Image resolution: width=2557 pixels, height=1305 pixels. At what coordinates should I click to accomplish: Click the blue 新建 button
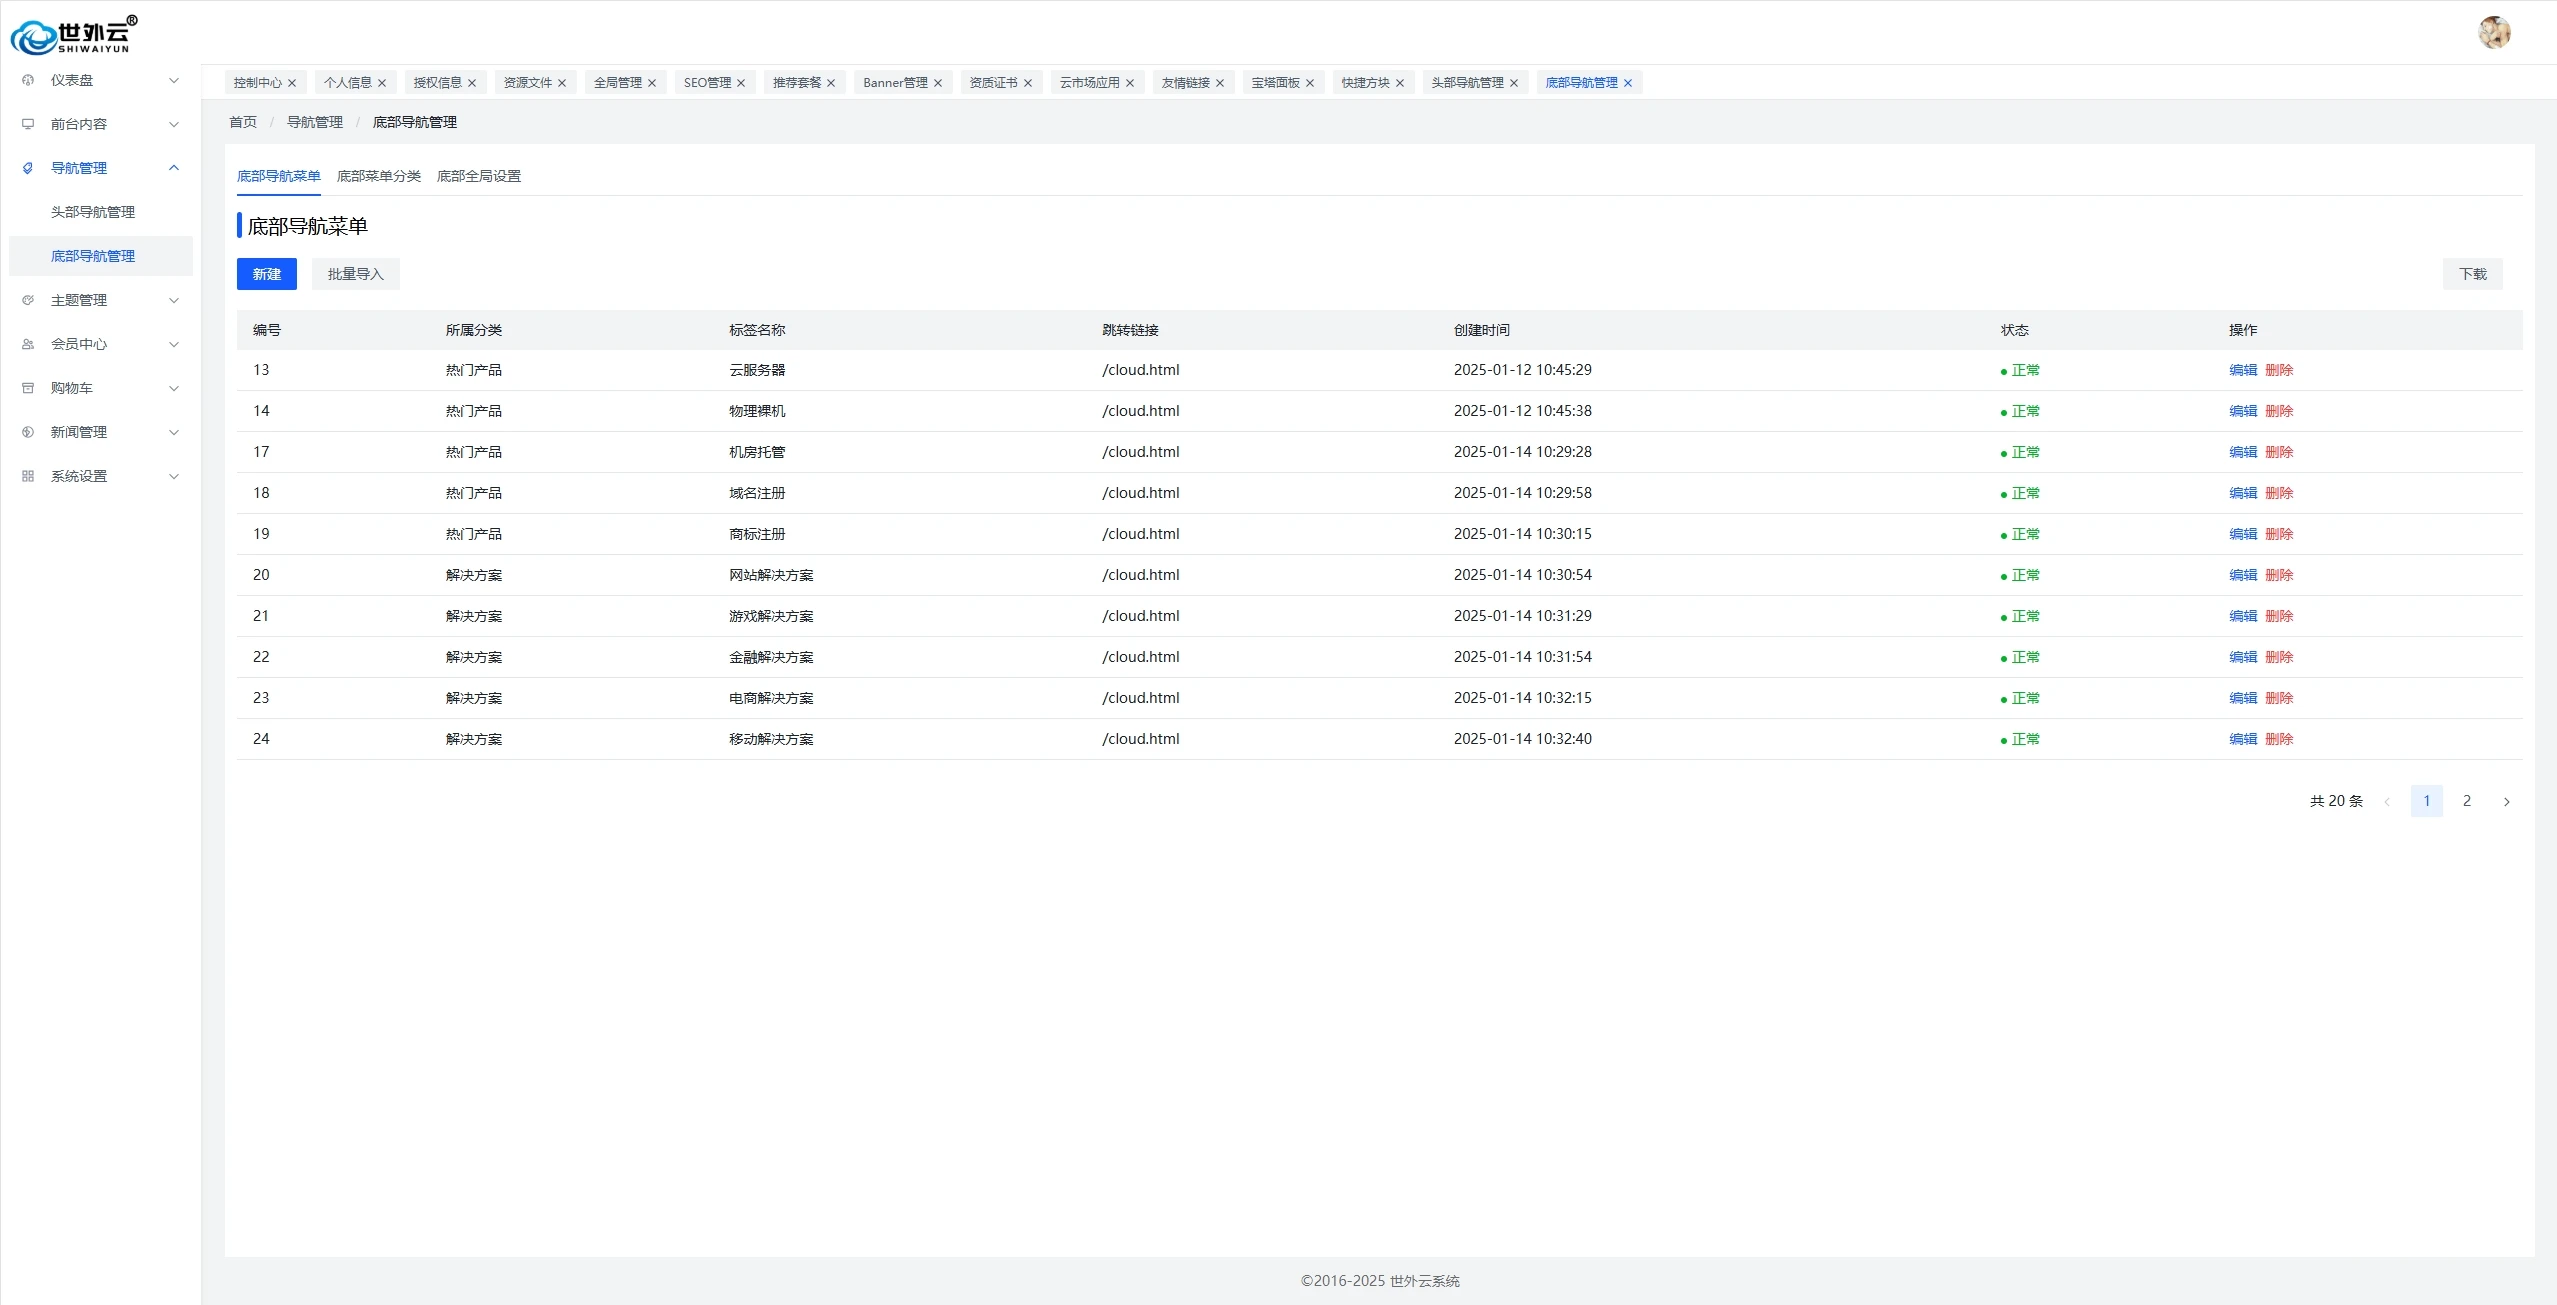(x=266, y=274)
